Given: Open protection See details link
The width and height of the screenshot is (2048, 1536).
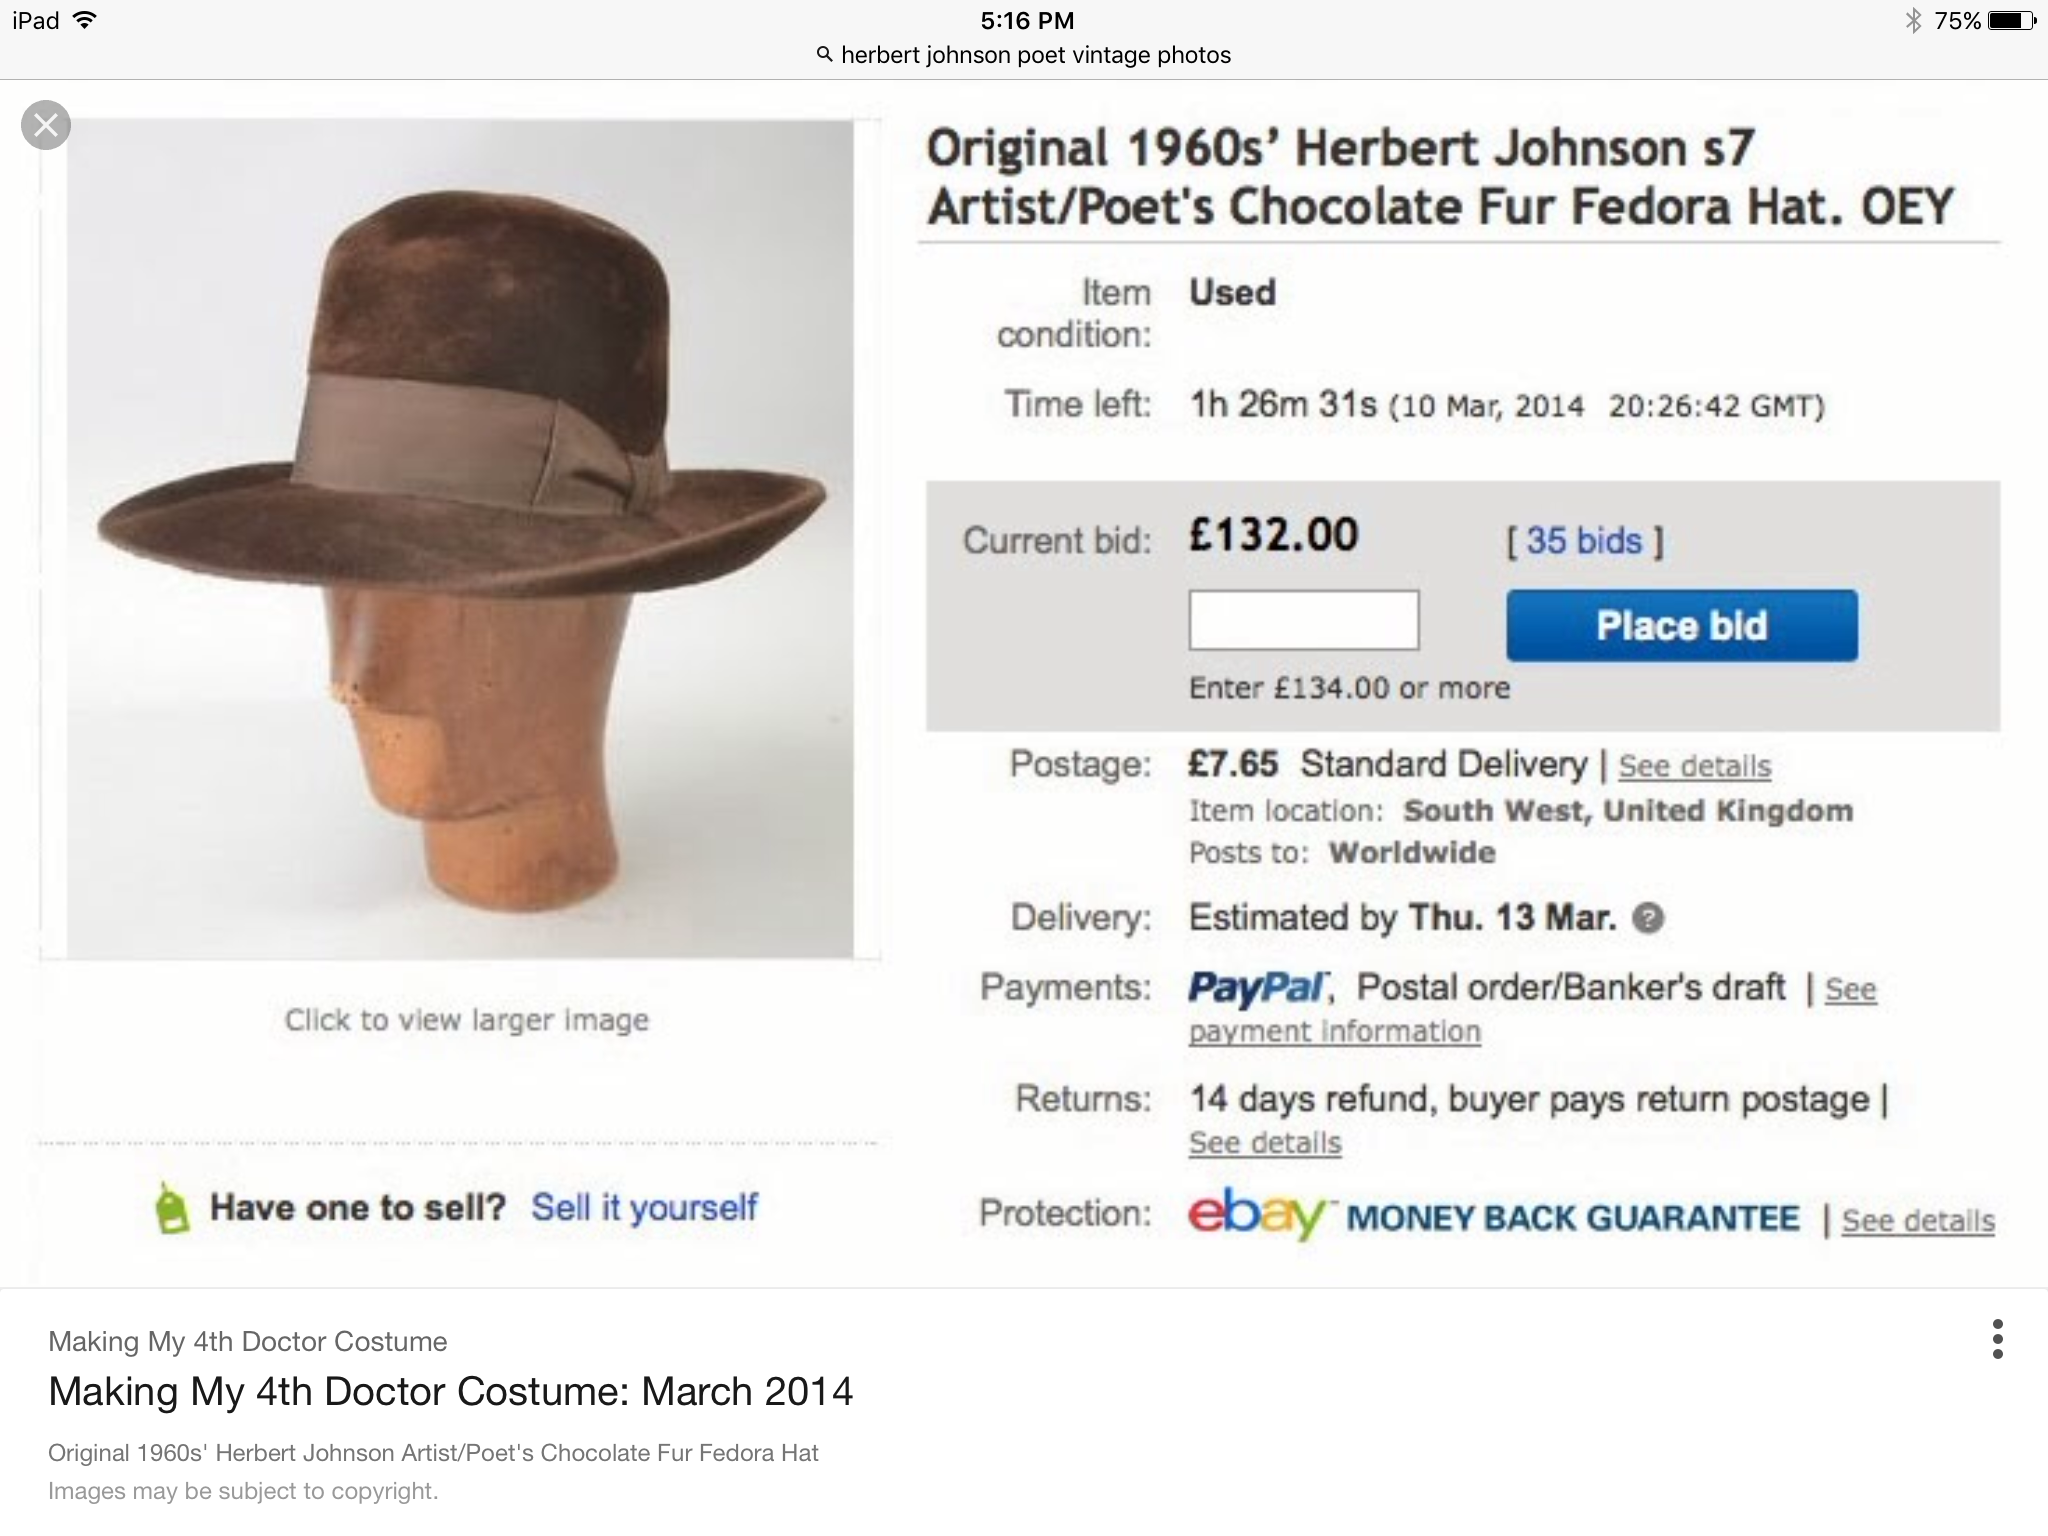Looking at the screenshot, I should coord(1918,1220).
